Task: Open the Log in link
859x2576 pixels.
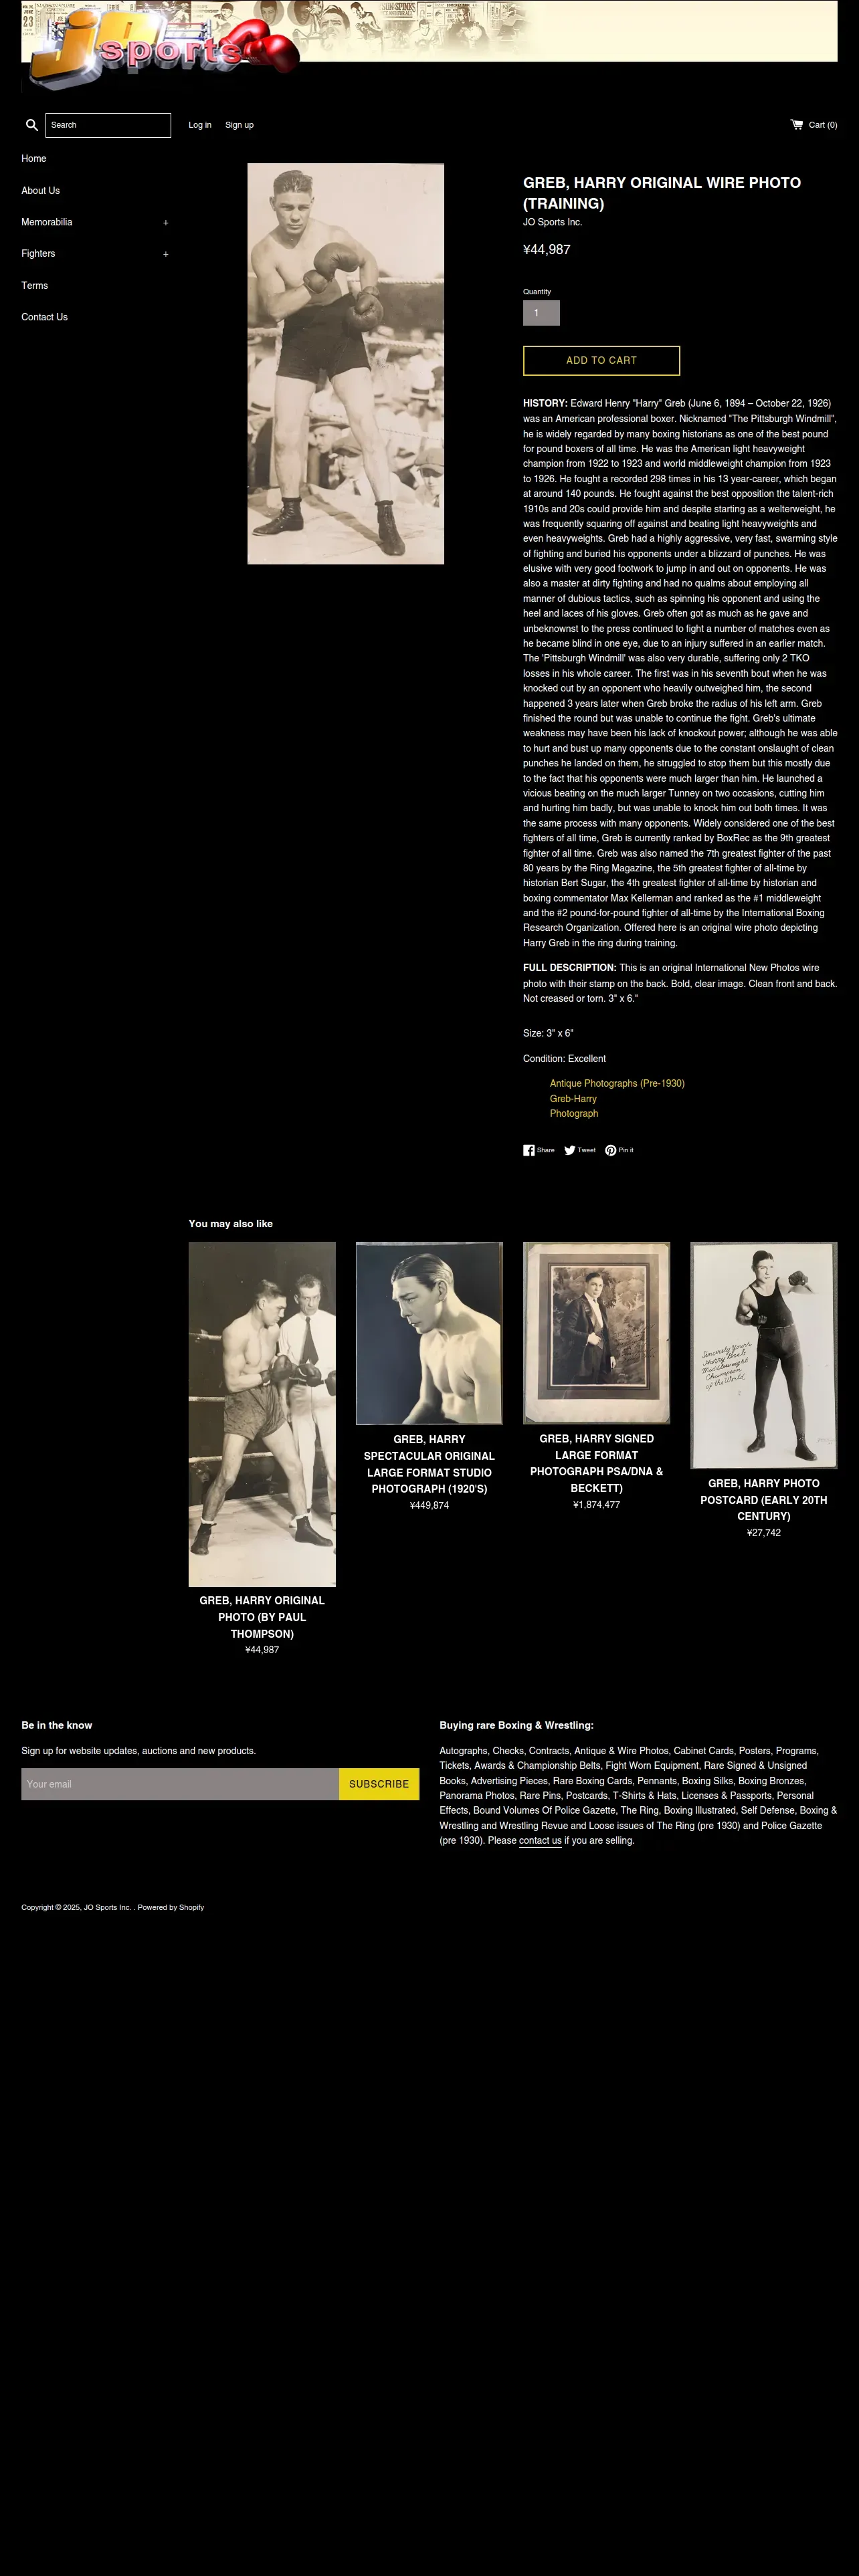Action: [x=200, y=125]
